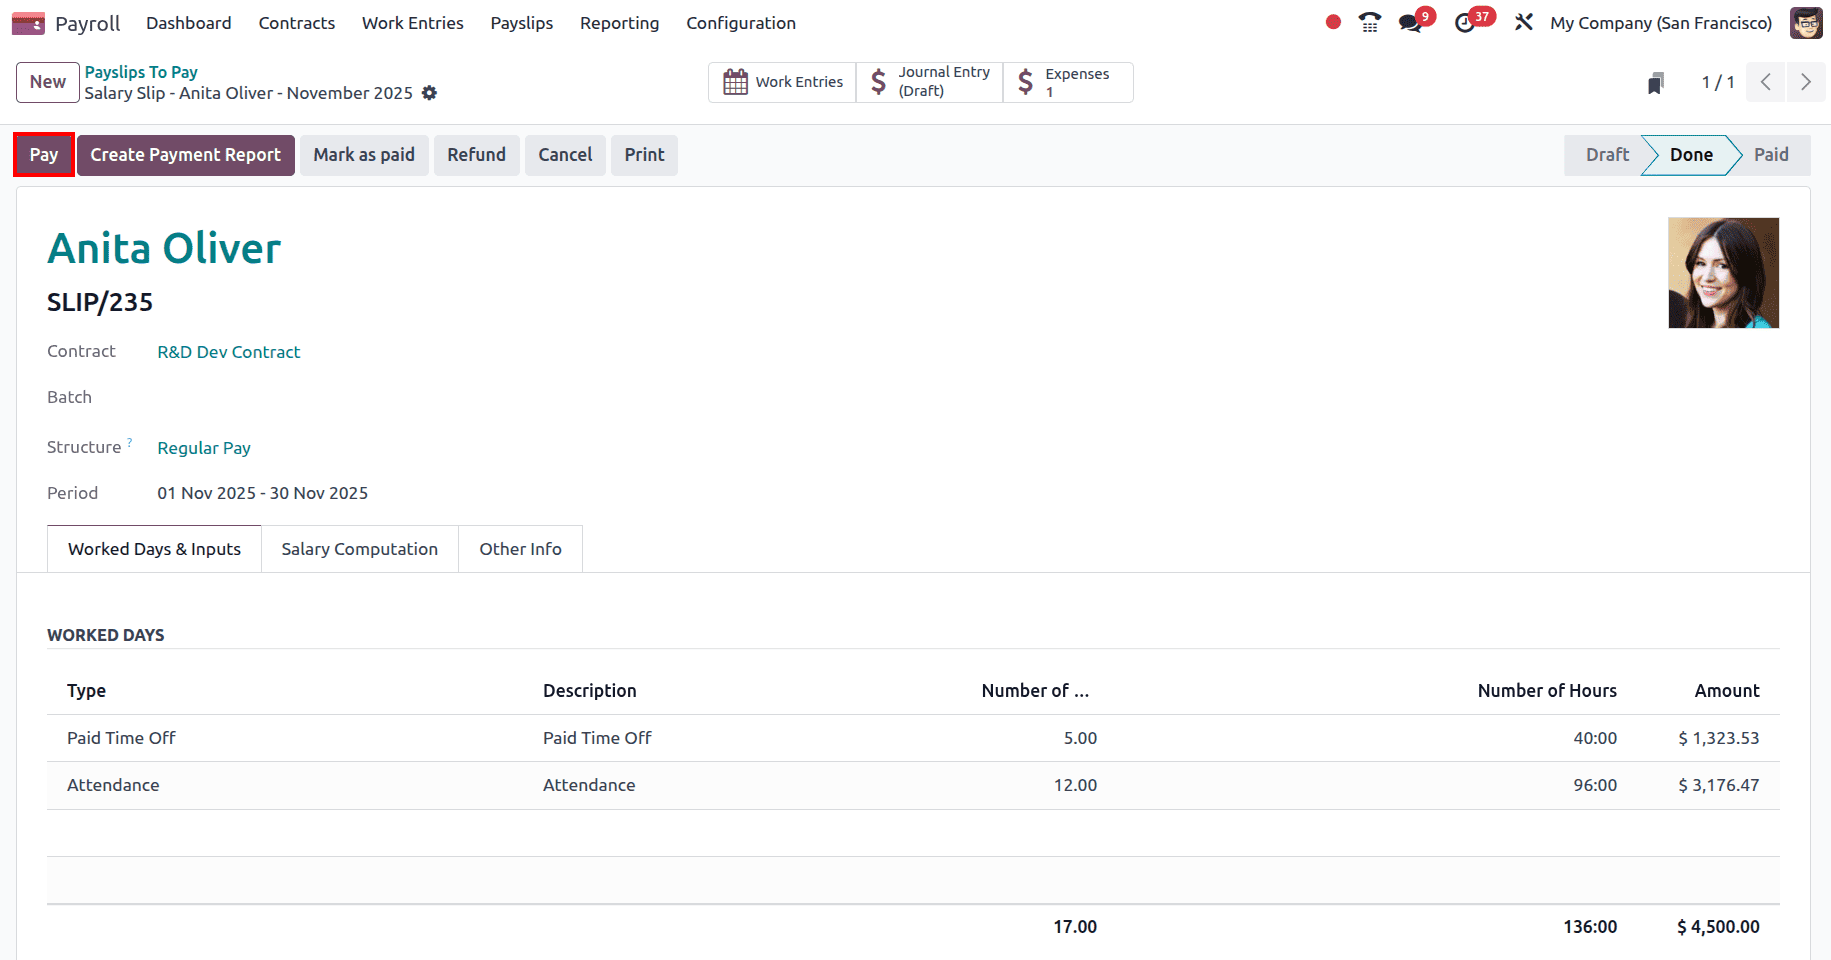Screen dimensions: 1831x960
Task: Open the developer tools icon
Action: tap(1523, 22)
